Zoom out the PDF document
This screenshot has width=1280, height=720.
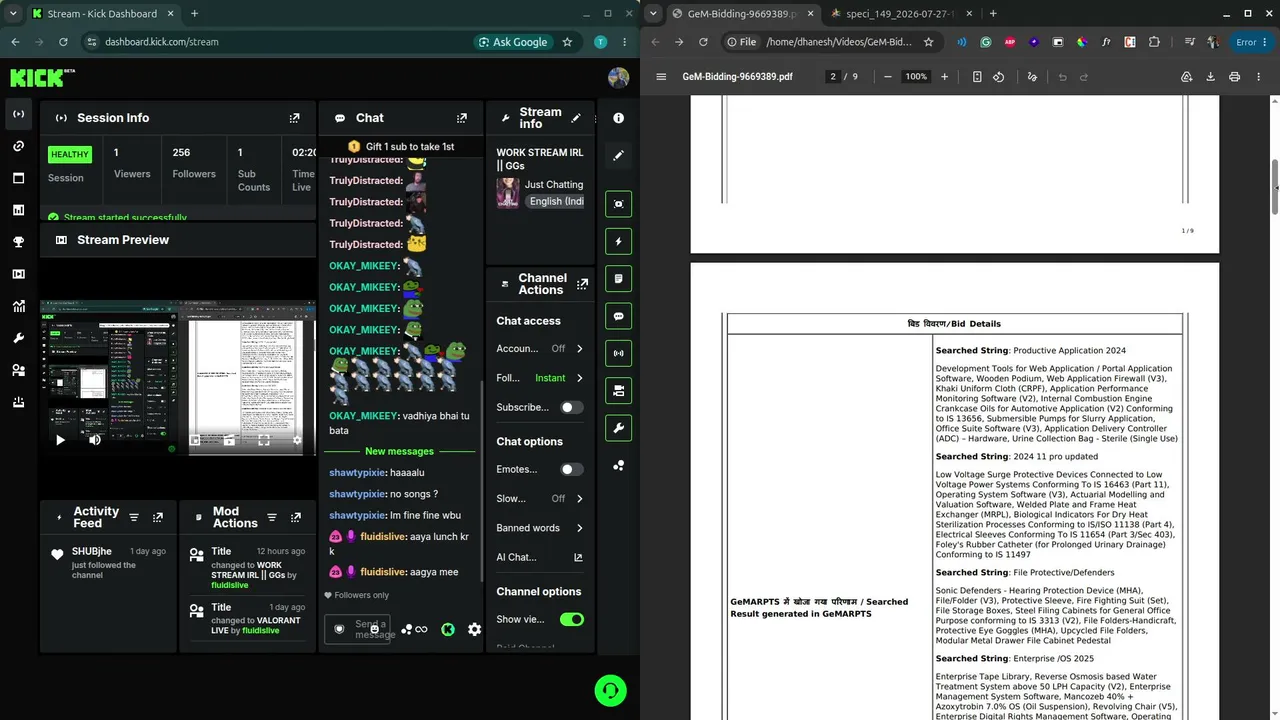tap(888, 77)
